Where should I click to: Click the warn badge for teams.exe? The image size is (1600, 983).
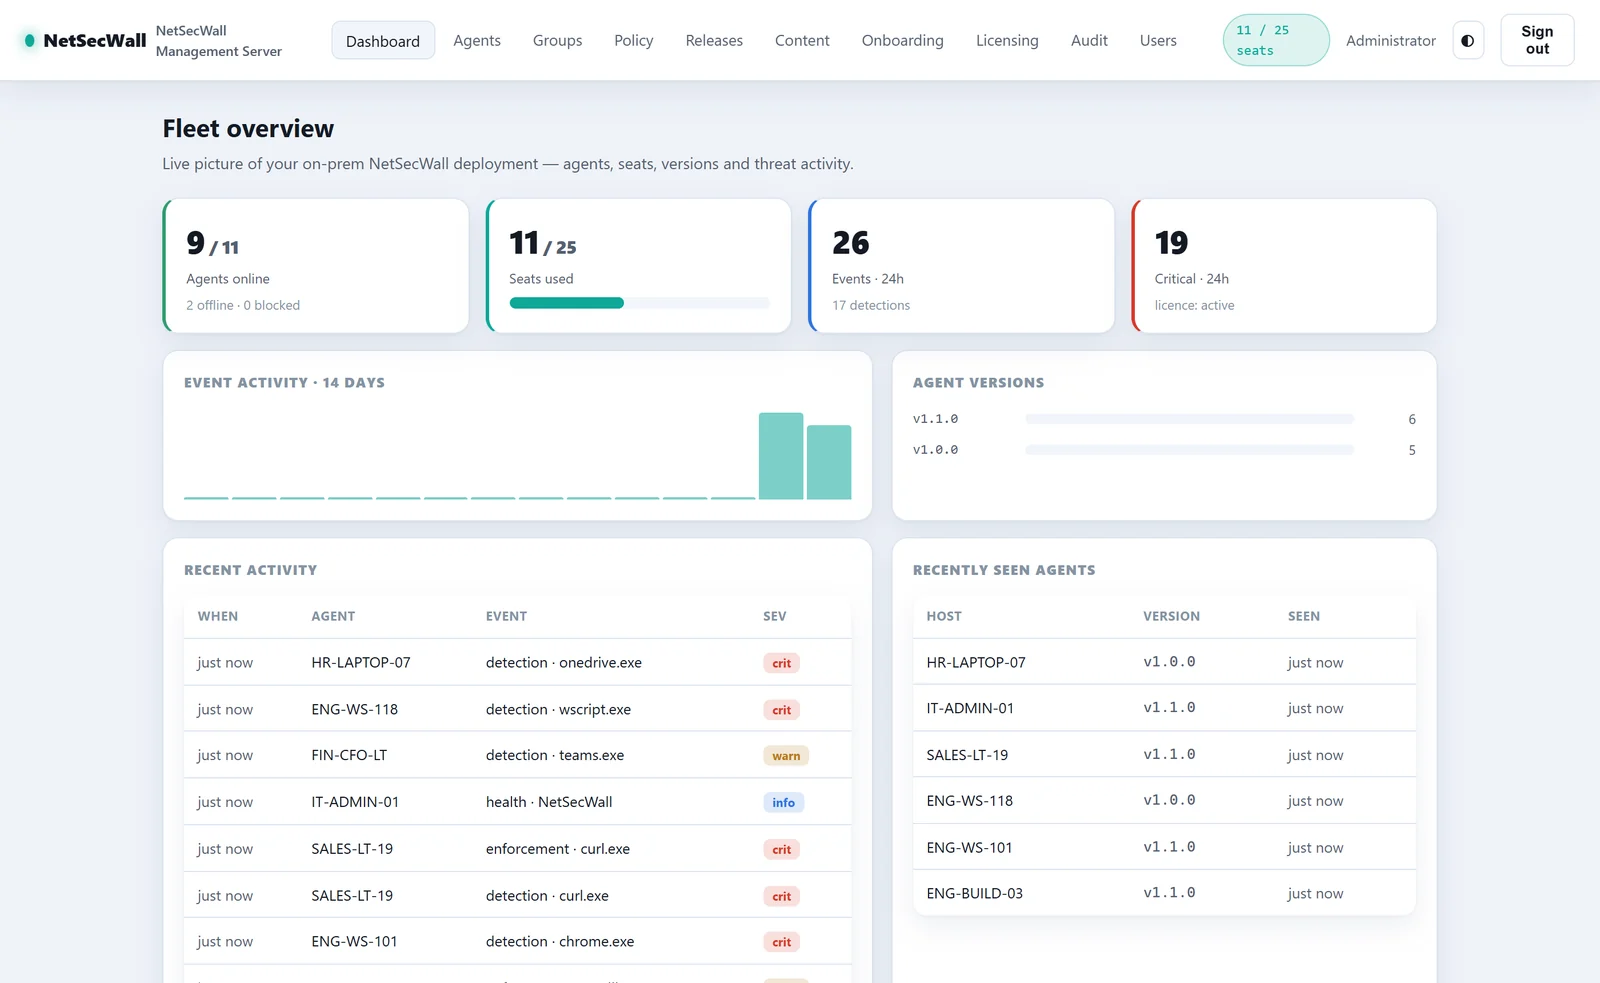[x=786, y=756]
